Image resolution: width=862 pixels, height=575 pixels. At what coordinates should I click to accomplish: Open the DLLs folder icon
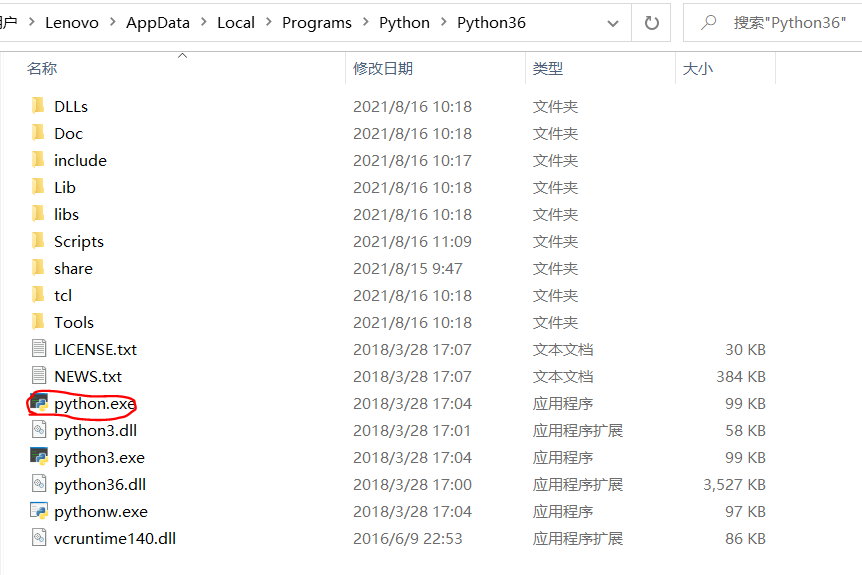38,105
